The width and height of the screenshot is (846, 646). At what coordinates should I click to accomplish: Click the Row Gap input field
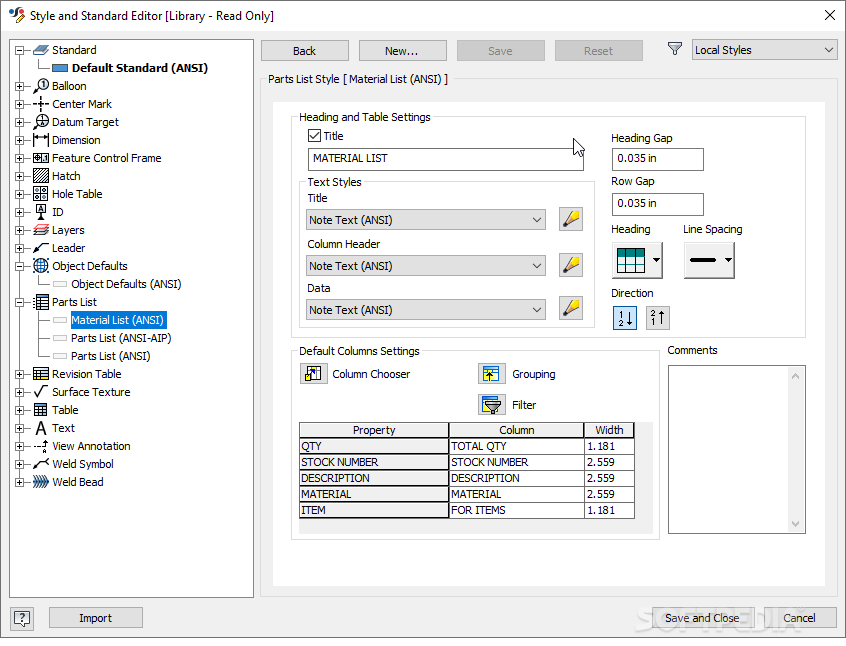[658, 203]
